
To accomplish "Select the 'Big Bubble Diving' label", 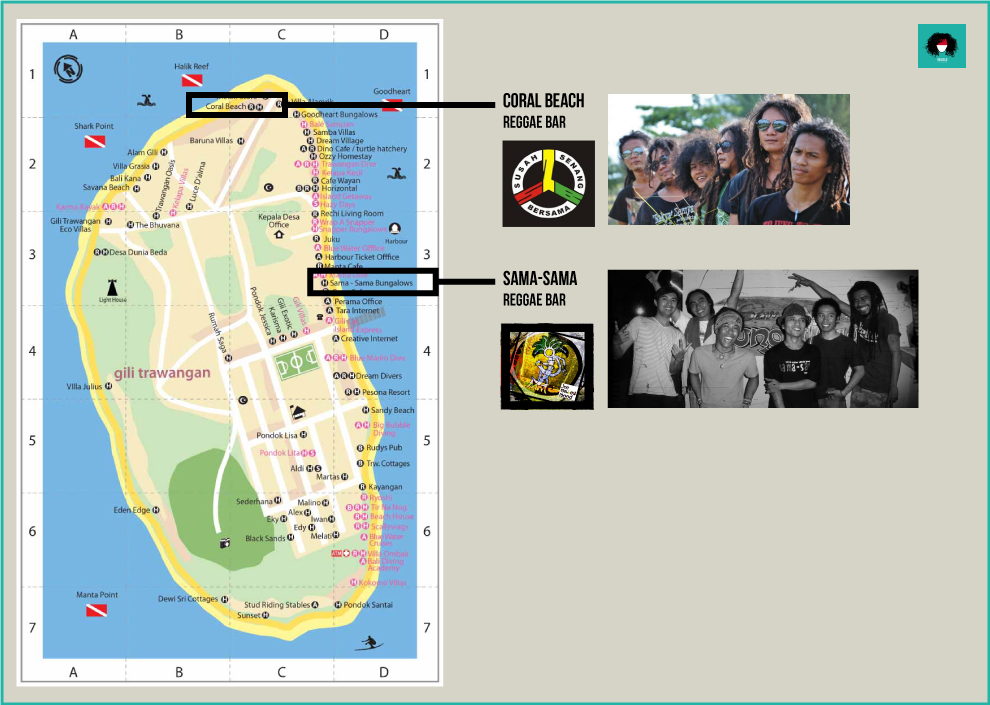I will tap(391, 429).
